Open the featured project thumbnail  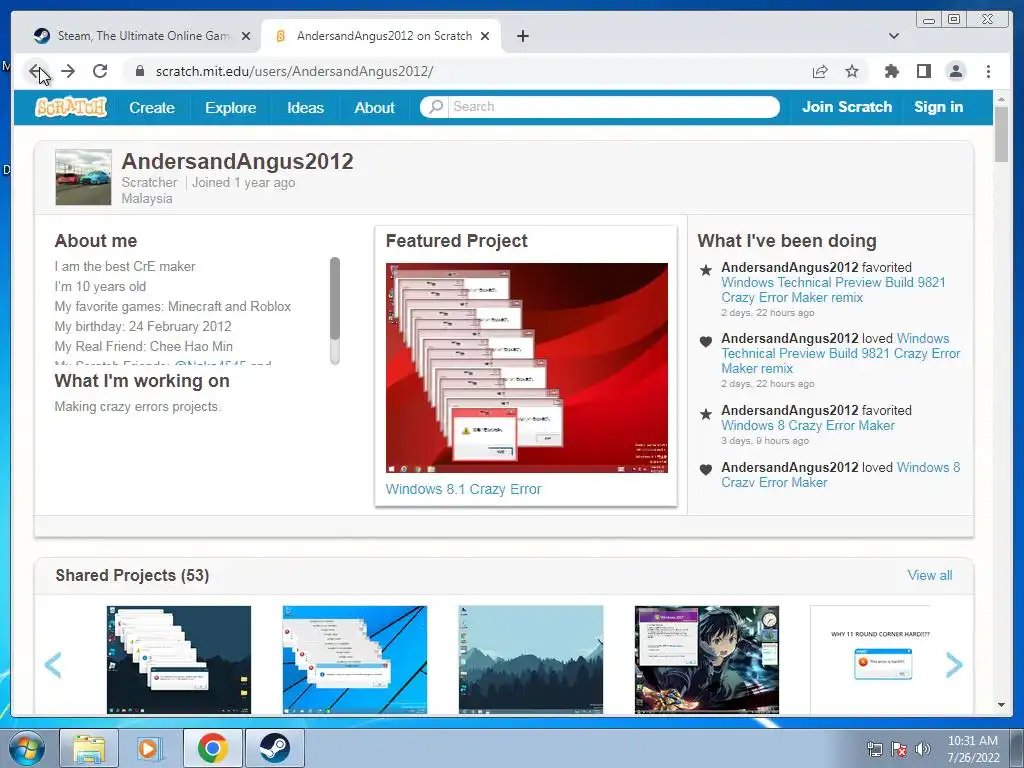[x=526, y=368]
